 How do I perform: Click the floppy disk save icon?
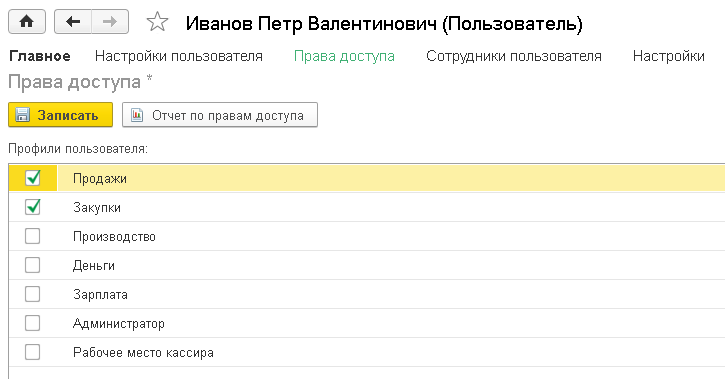[x=22, y=115]
